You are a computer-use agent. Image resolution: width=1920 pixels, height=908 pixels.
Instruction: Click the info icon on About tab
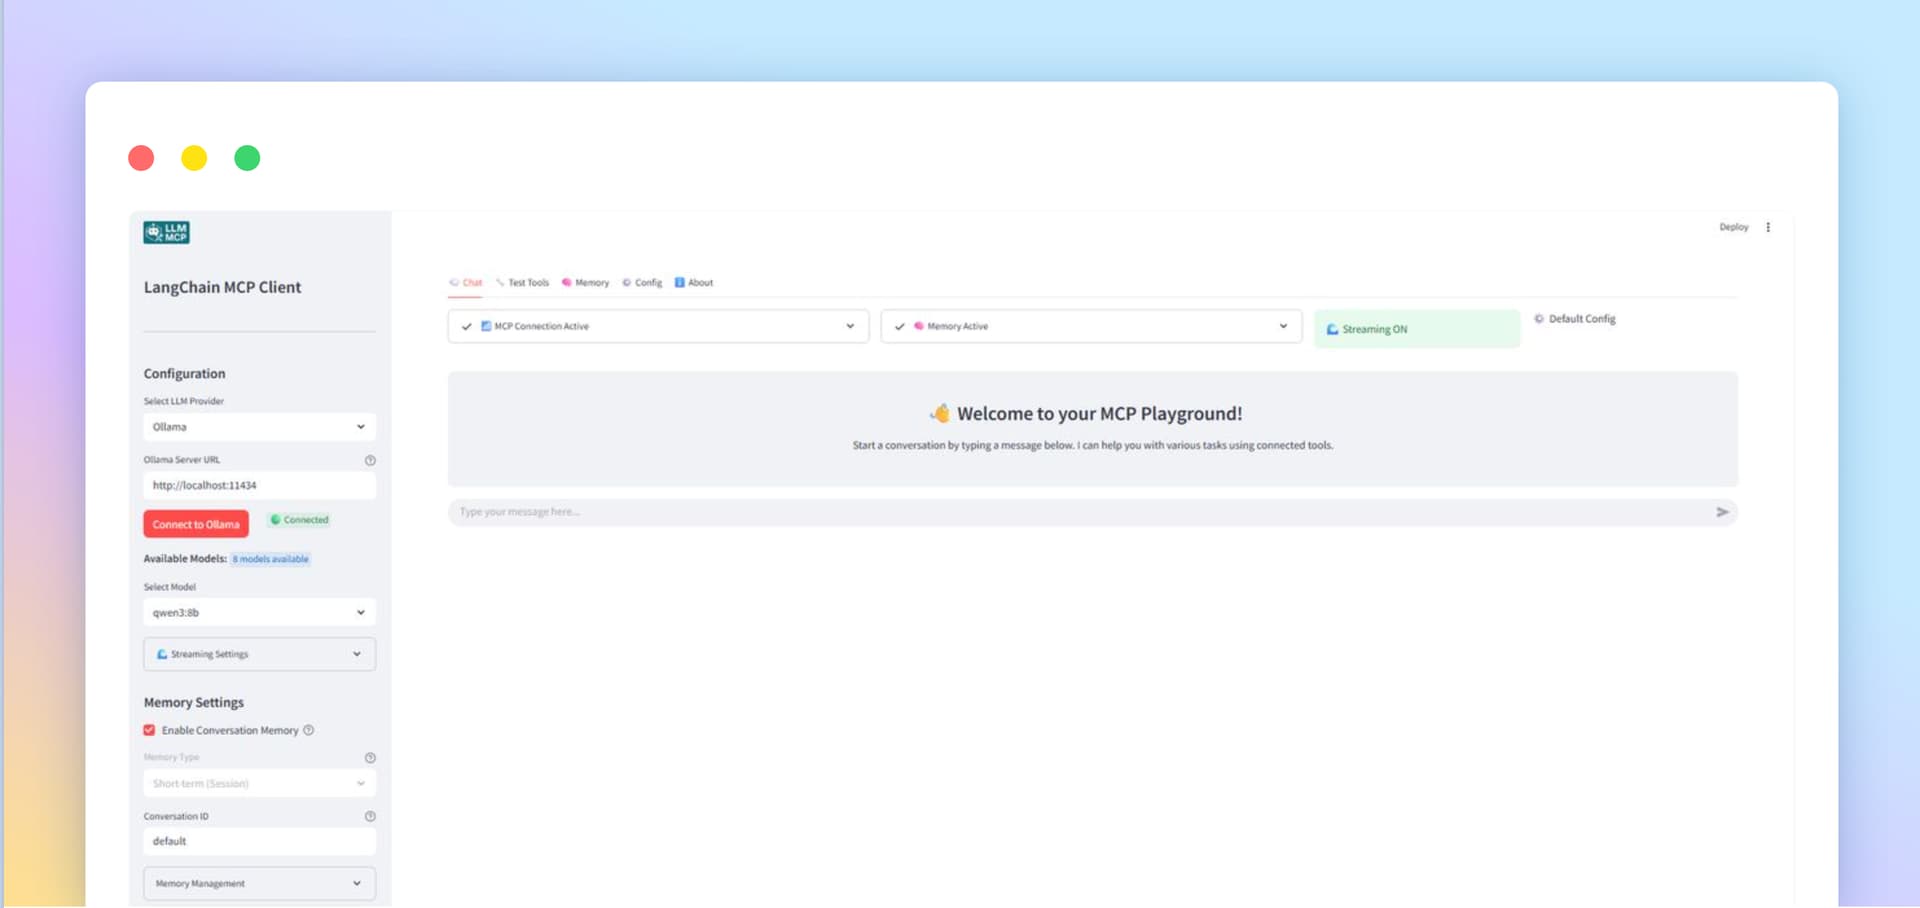[x=680, y=283]
